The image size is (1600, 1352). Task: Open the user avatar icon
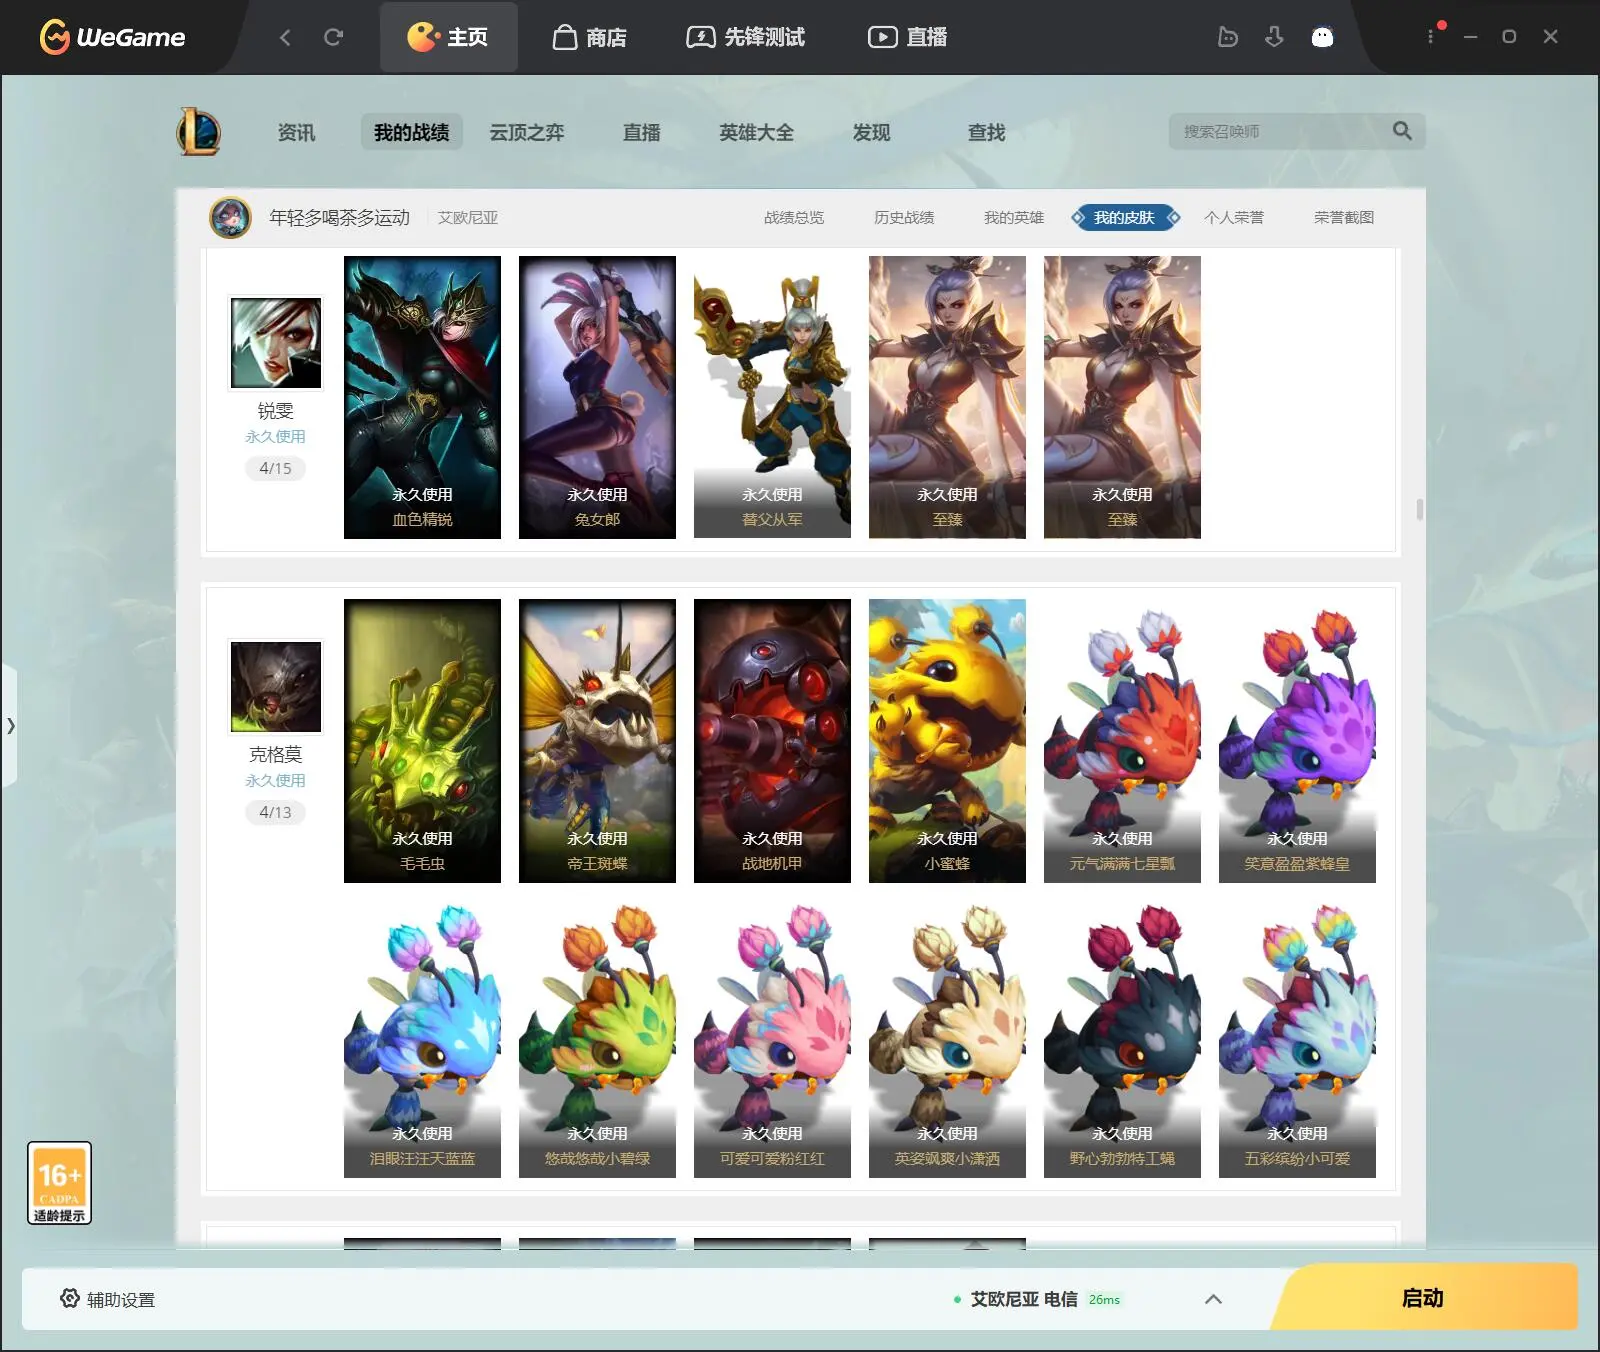click(1322, 37)
